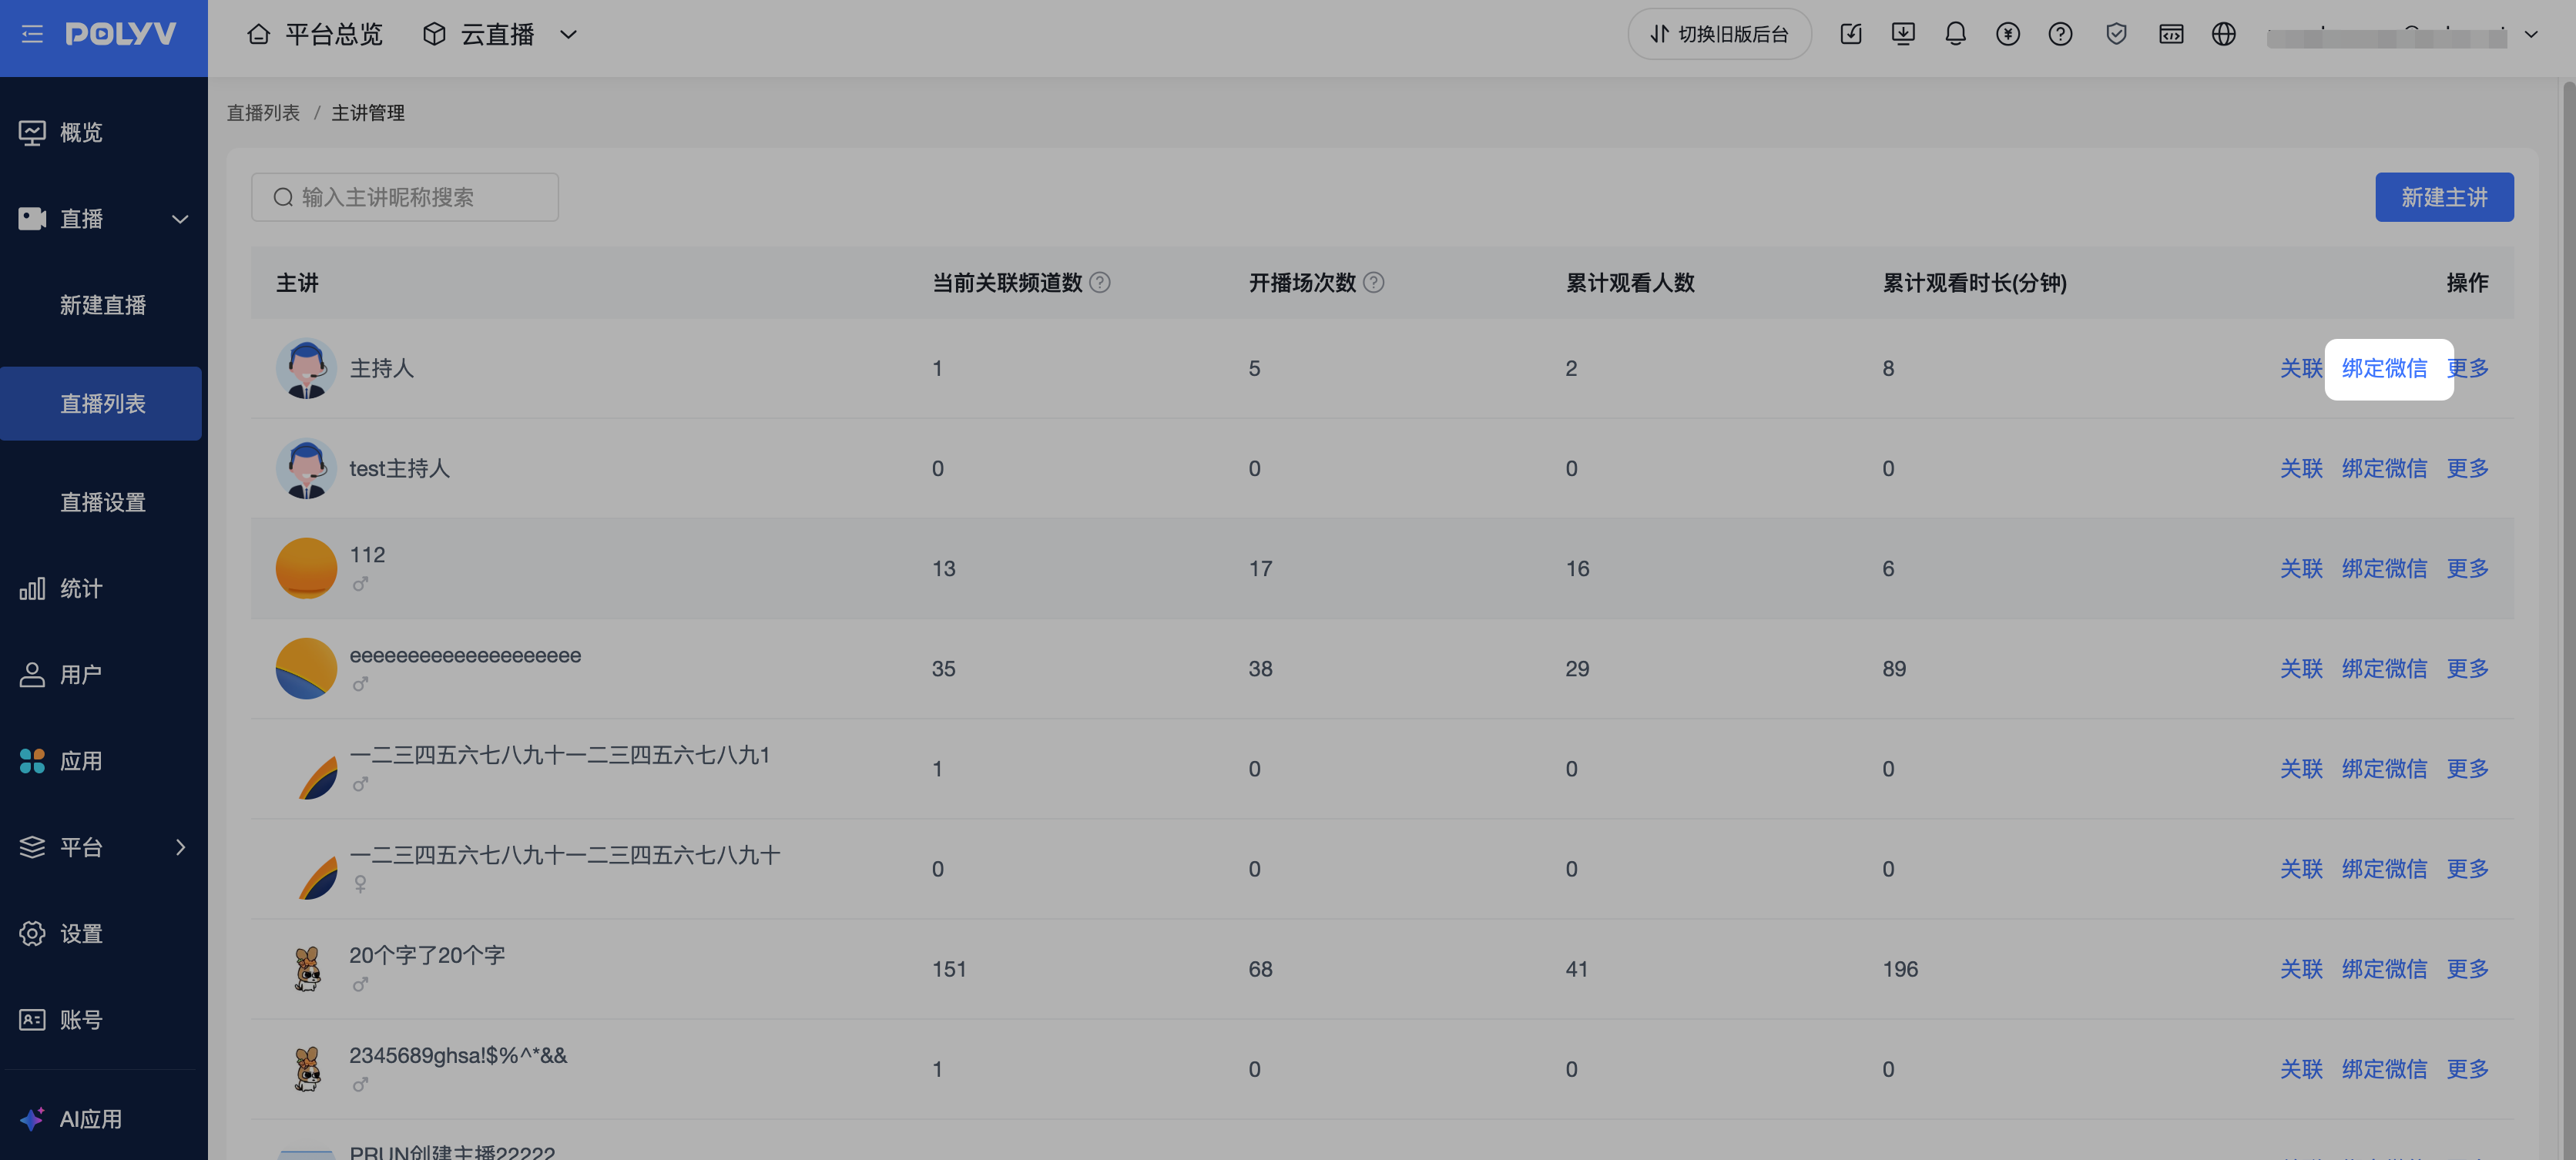Collapse the sidebar with the hamburger icon
Viewport: 2576px width, 1160px height.
[x=32, y=34]
